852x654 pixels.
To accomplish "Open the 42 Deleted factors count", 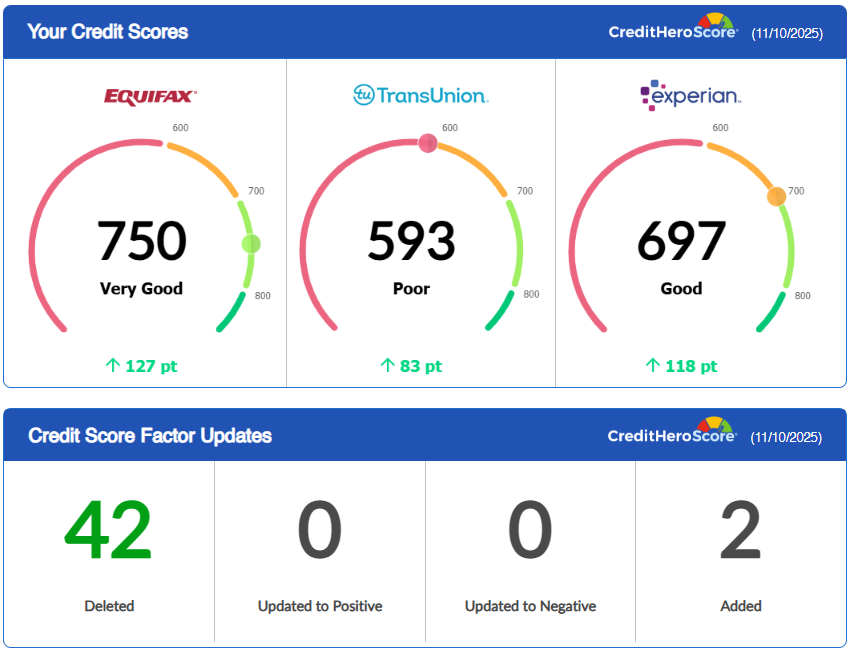I will pos(109,532).
